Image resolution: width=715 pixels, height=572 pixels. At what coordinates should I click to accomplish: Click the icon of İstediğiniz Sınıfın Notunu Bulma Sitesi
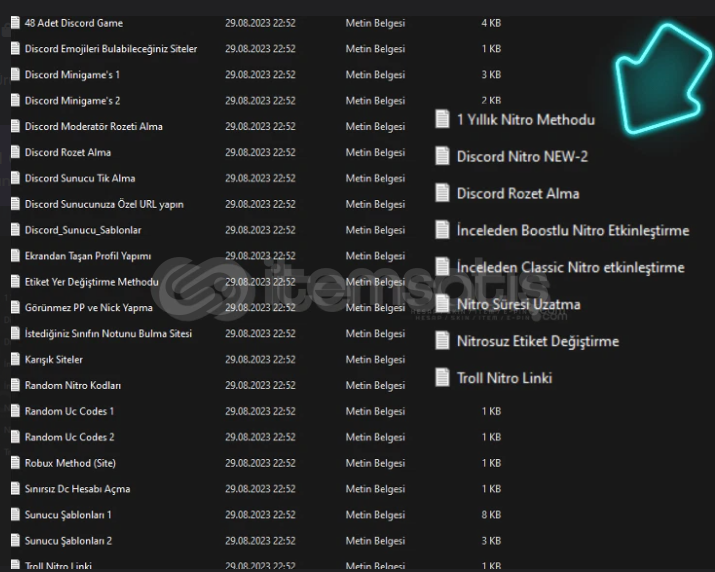coord(15,333)
